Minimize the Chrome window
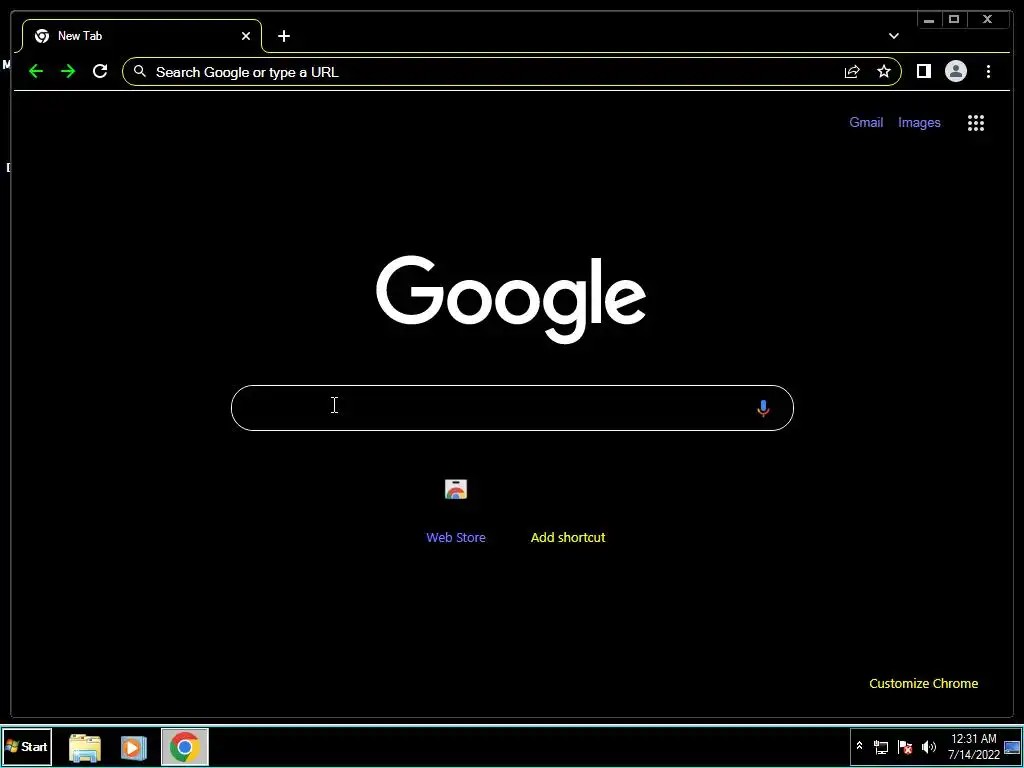This screenshot has width=1024, height=768. coord(929,20)
